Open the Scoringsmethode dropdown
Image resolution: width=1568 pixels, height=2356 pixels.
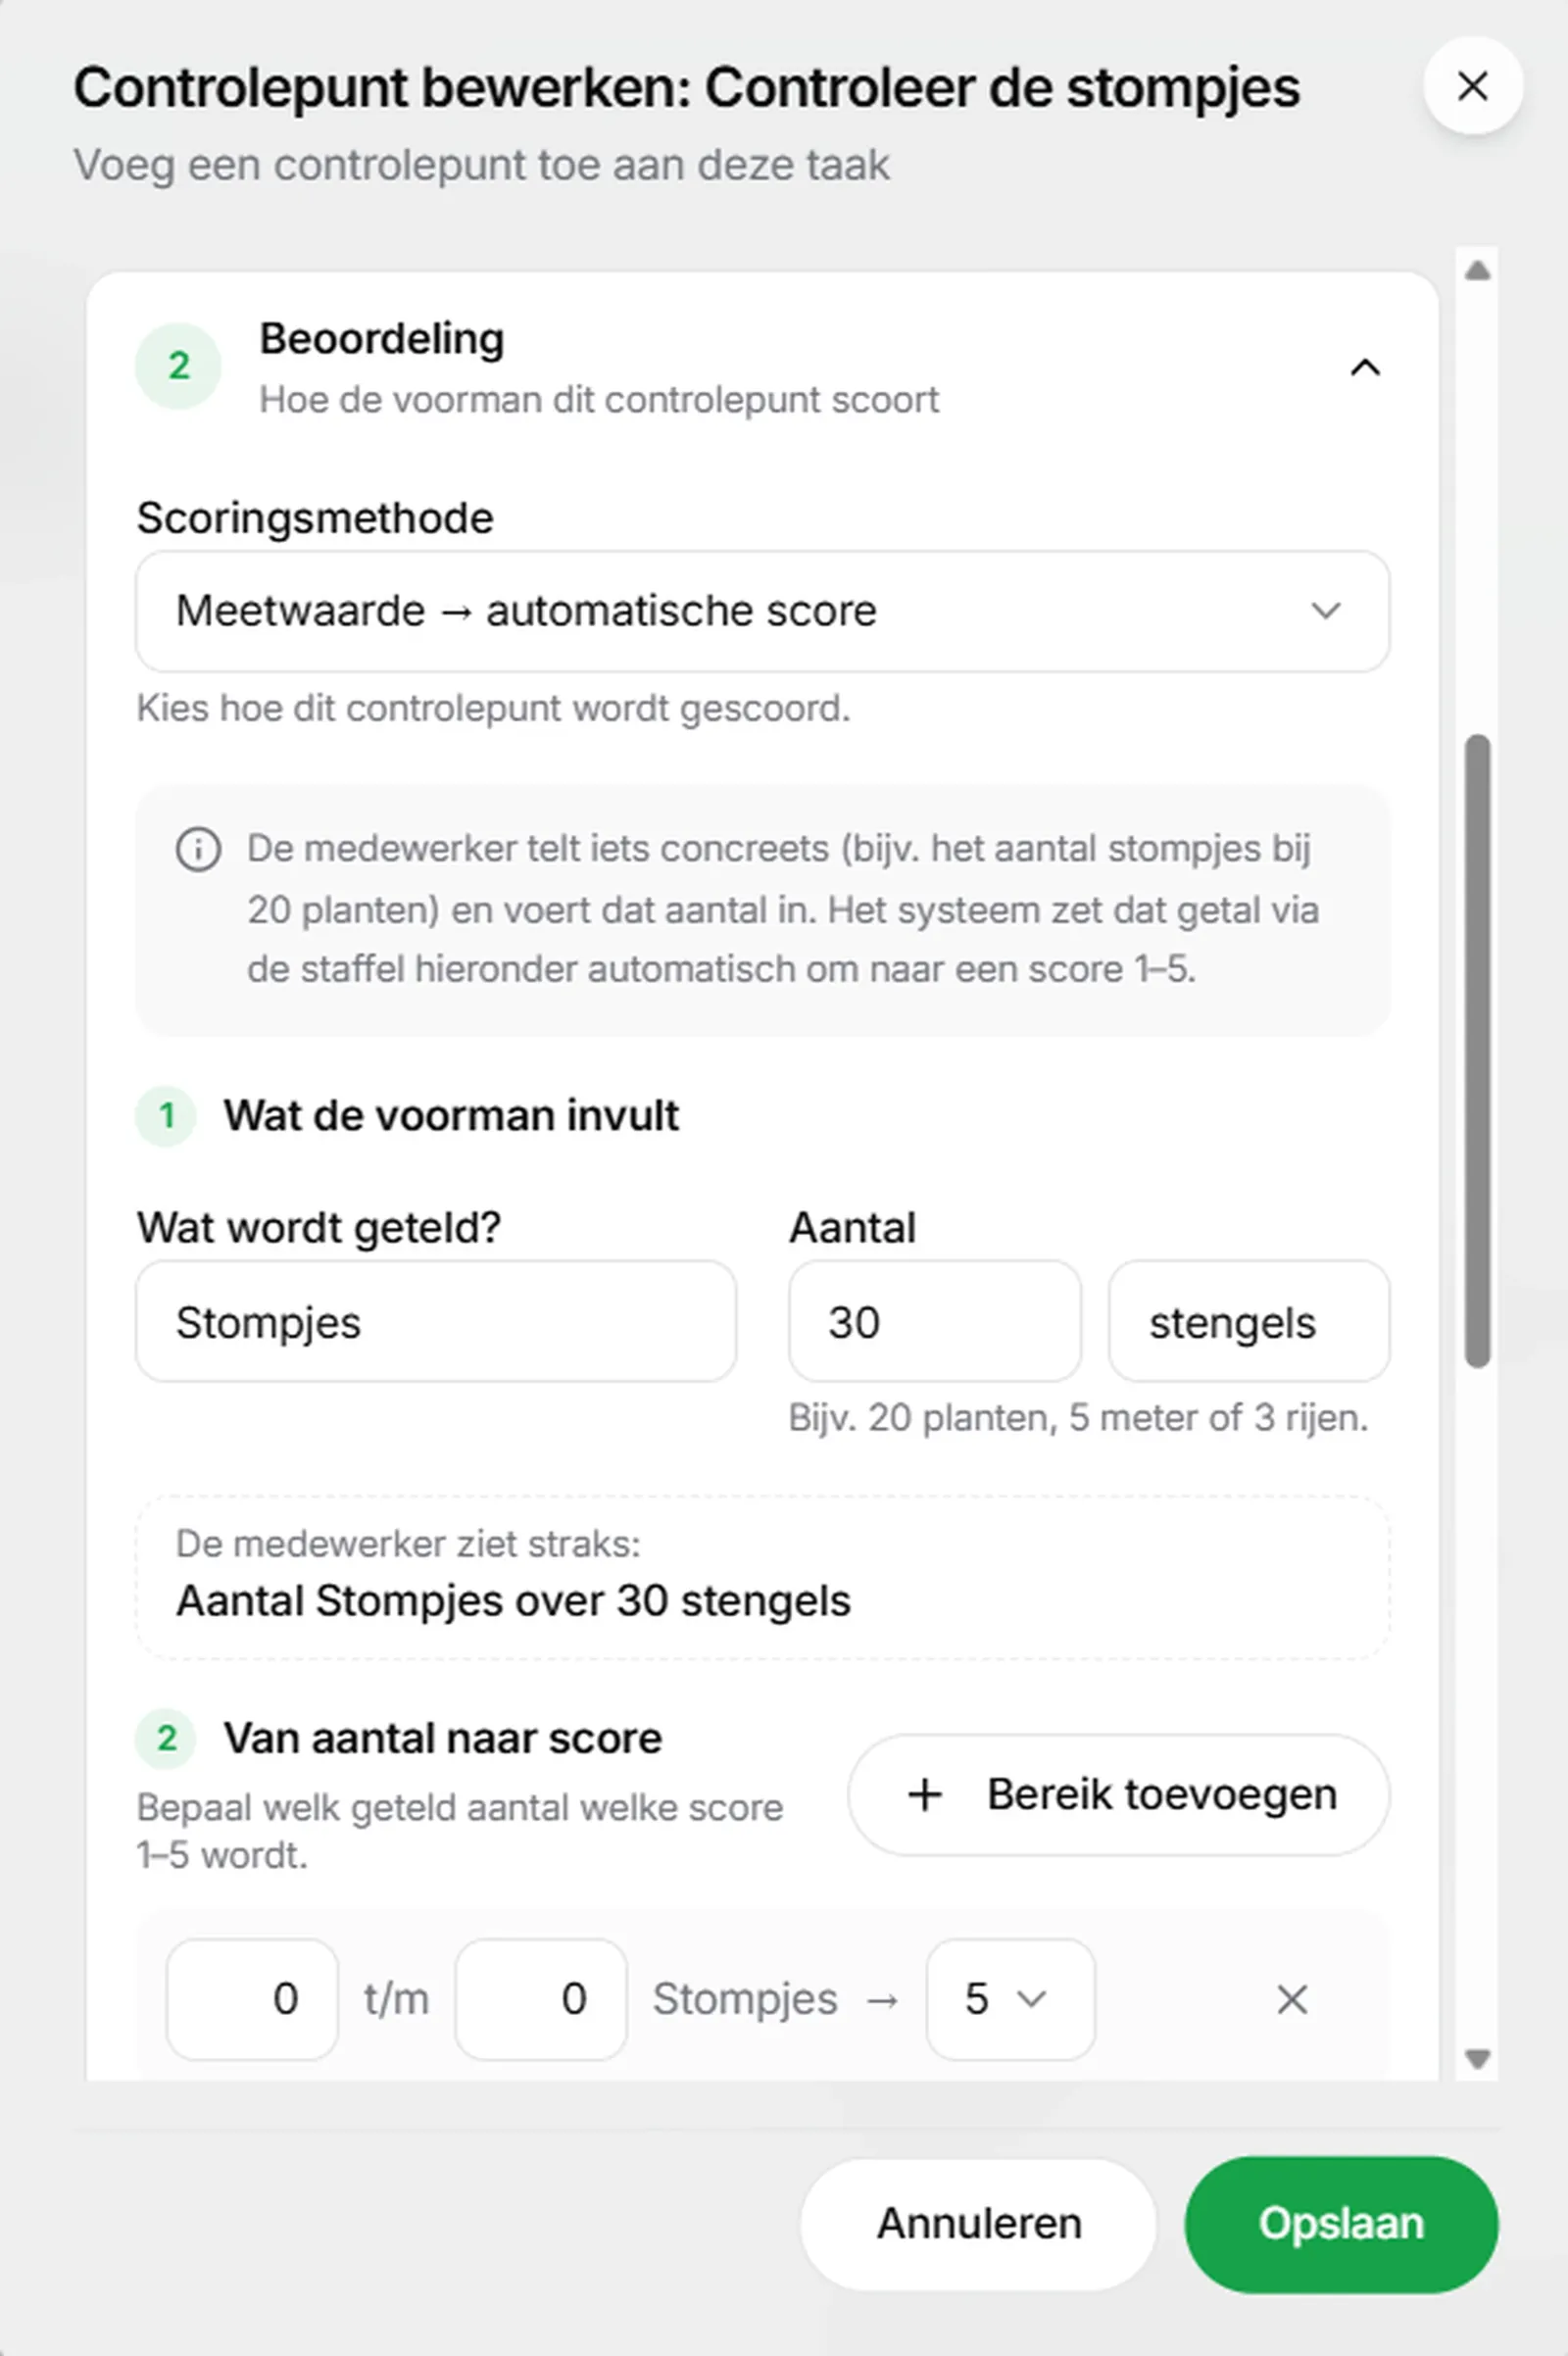tap(762, 611)
